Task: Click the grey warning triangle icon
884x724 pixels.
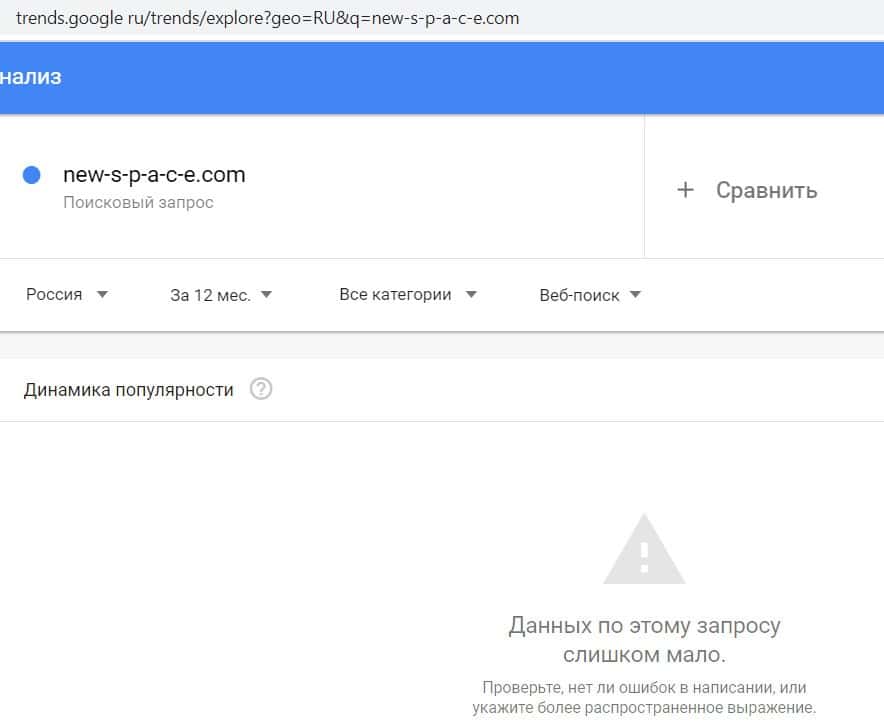Action: coord(644,550)
